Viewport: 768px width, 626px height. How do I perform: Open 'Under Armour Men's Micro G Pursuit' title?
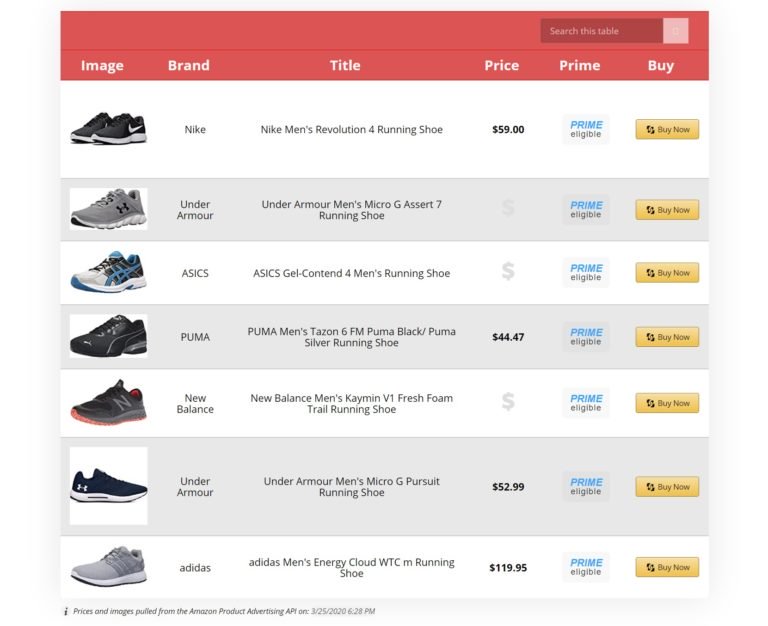[x=352, y=487]
